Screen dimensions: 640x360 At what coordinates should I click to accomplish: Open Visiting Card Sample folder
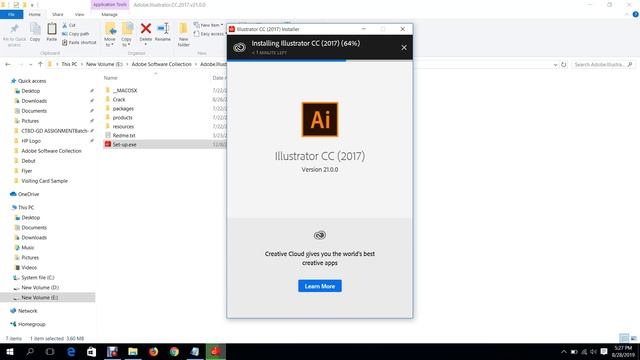coord(44,181)
